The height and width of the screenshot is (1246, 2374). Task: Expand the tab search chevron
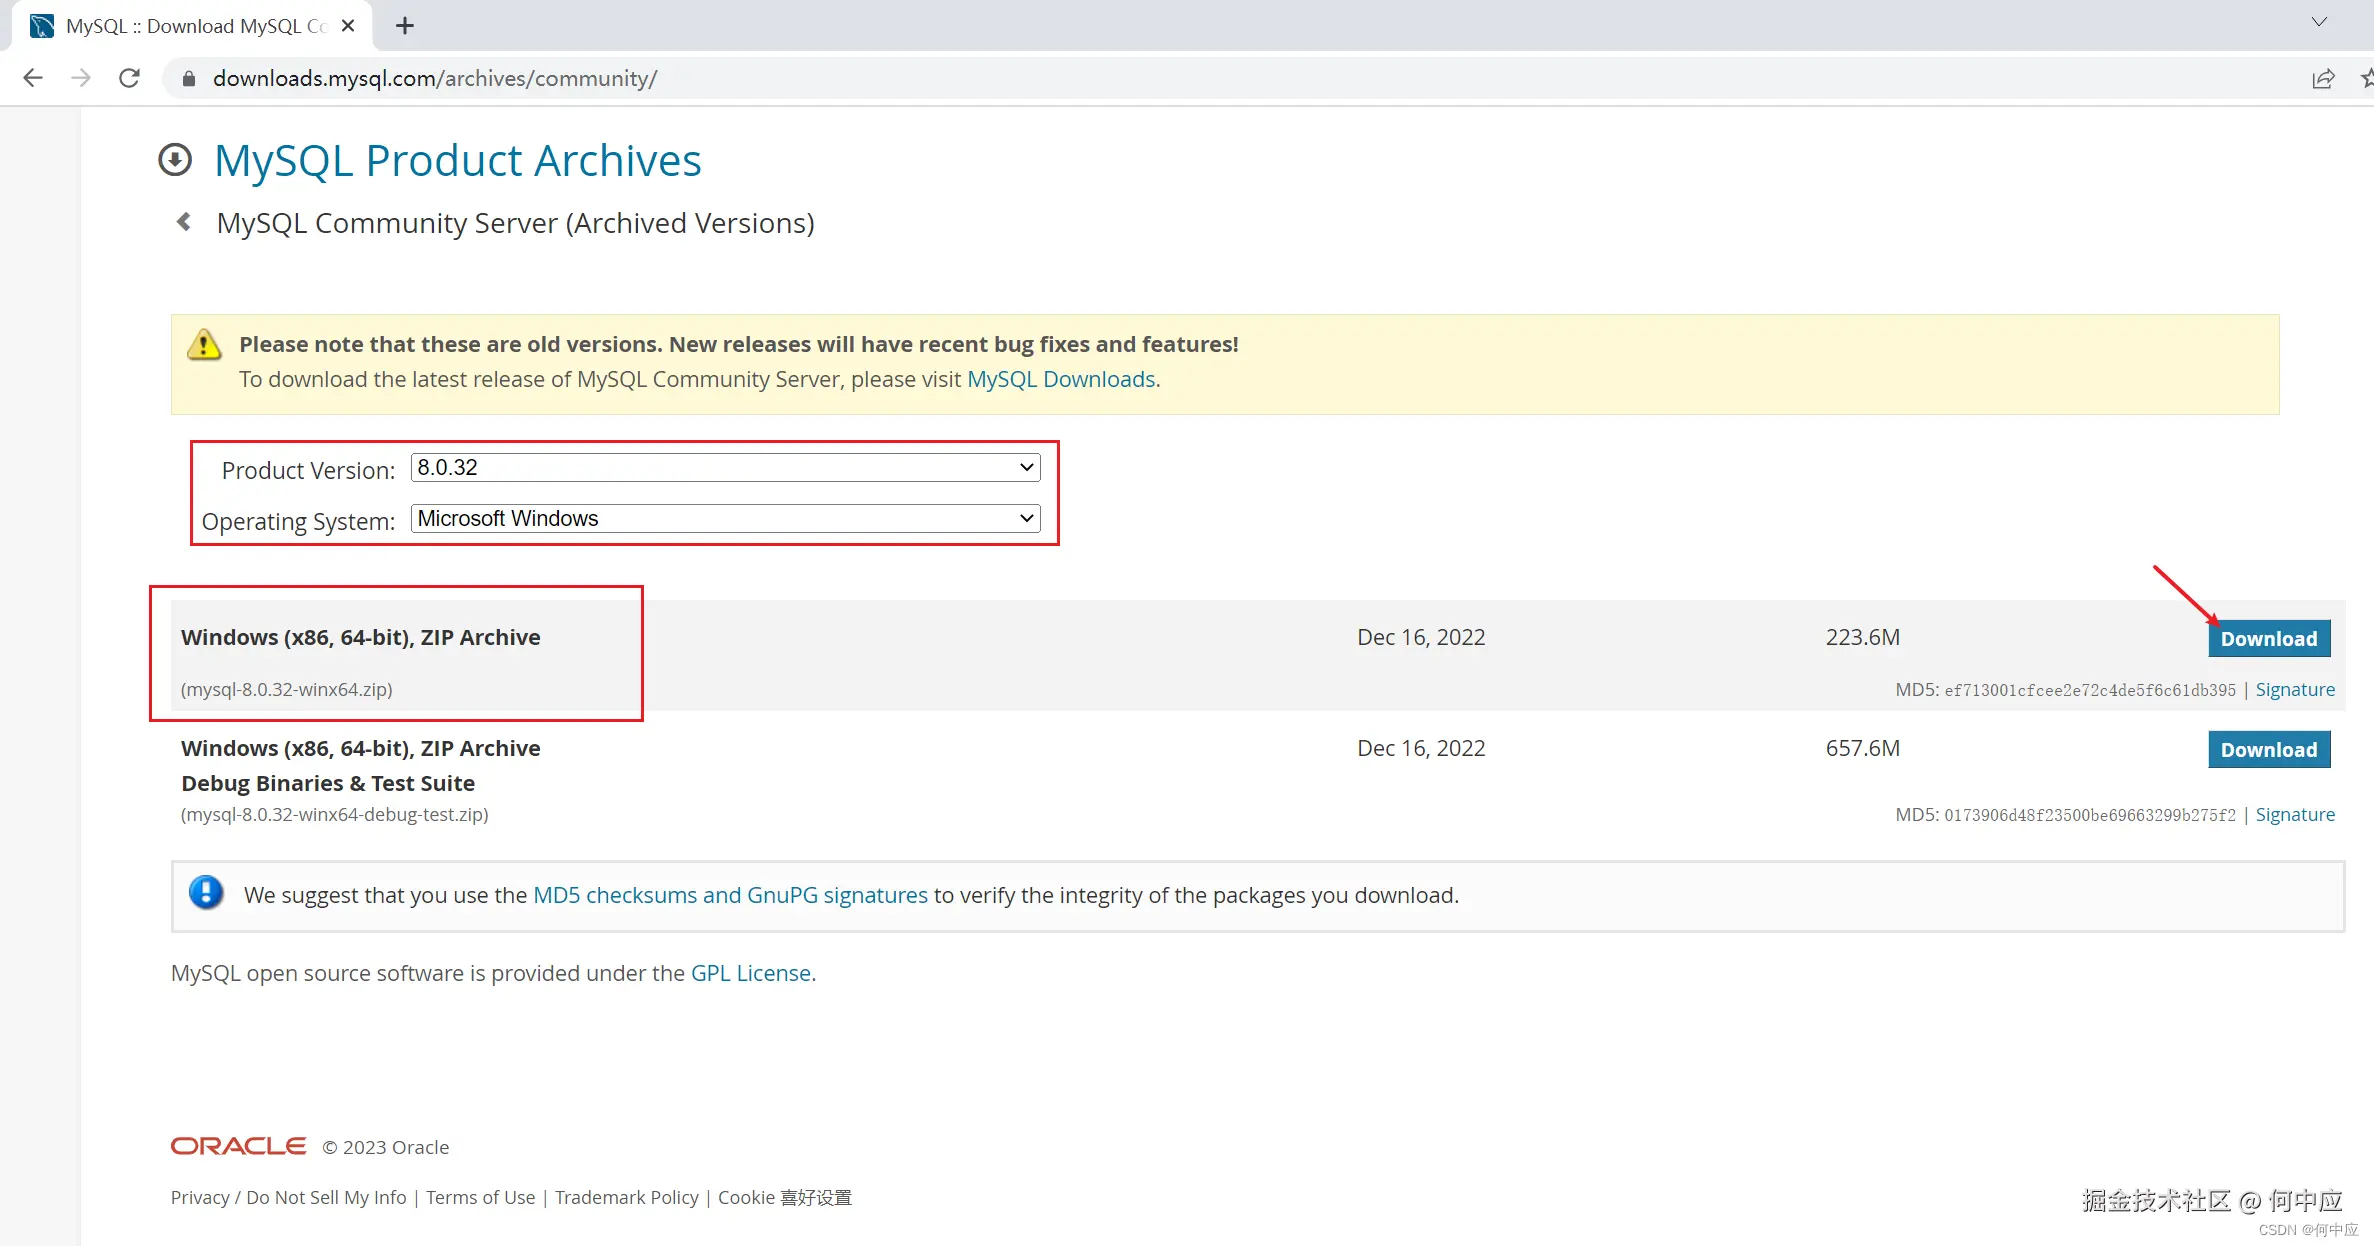click(x=2319, y=22)
